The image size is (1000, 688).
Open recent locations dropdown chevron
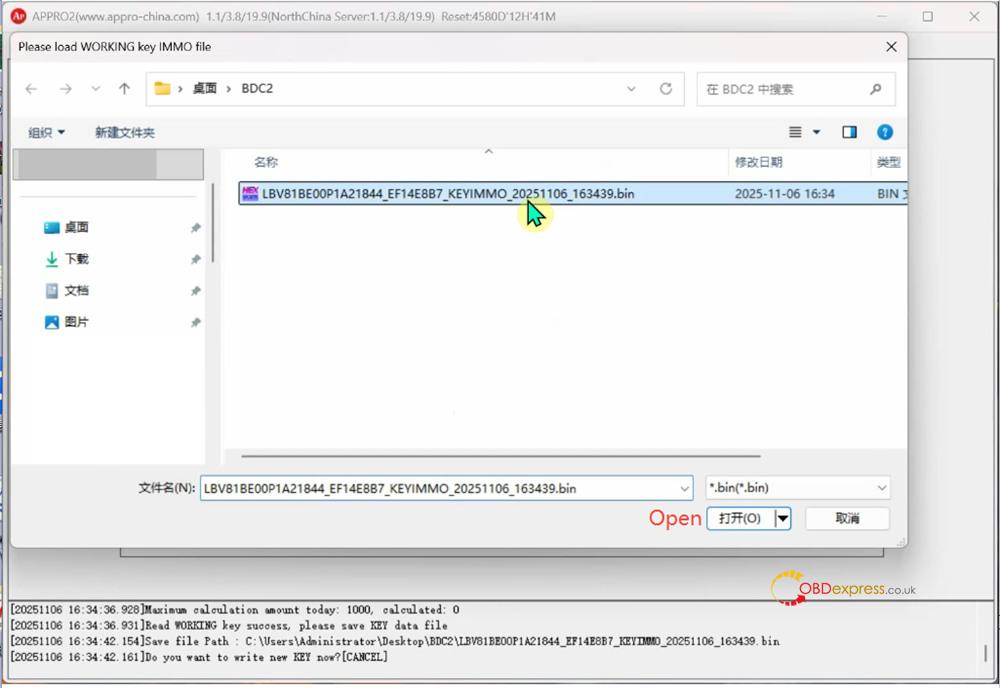tap(96, 89)
